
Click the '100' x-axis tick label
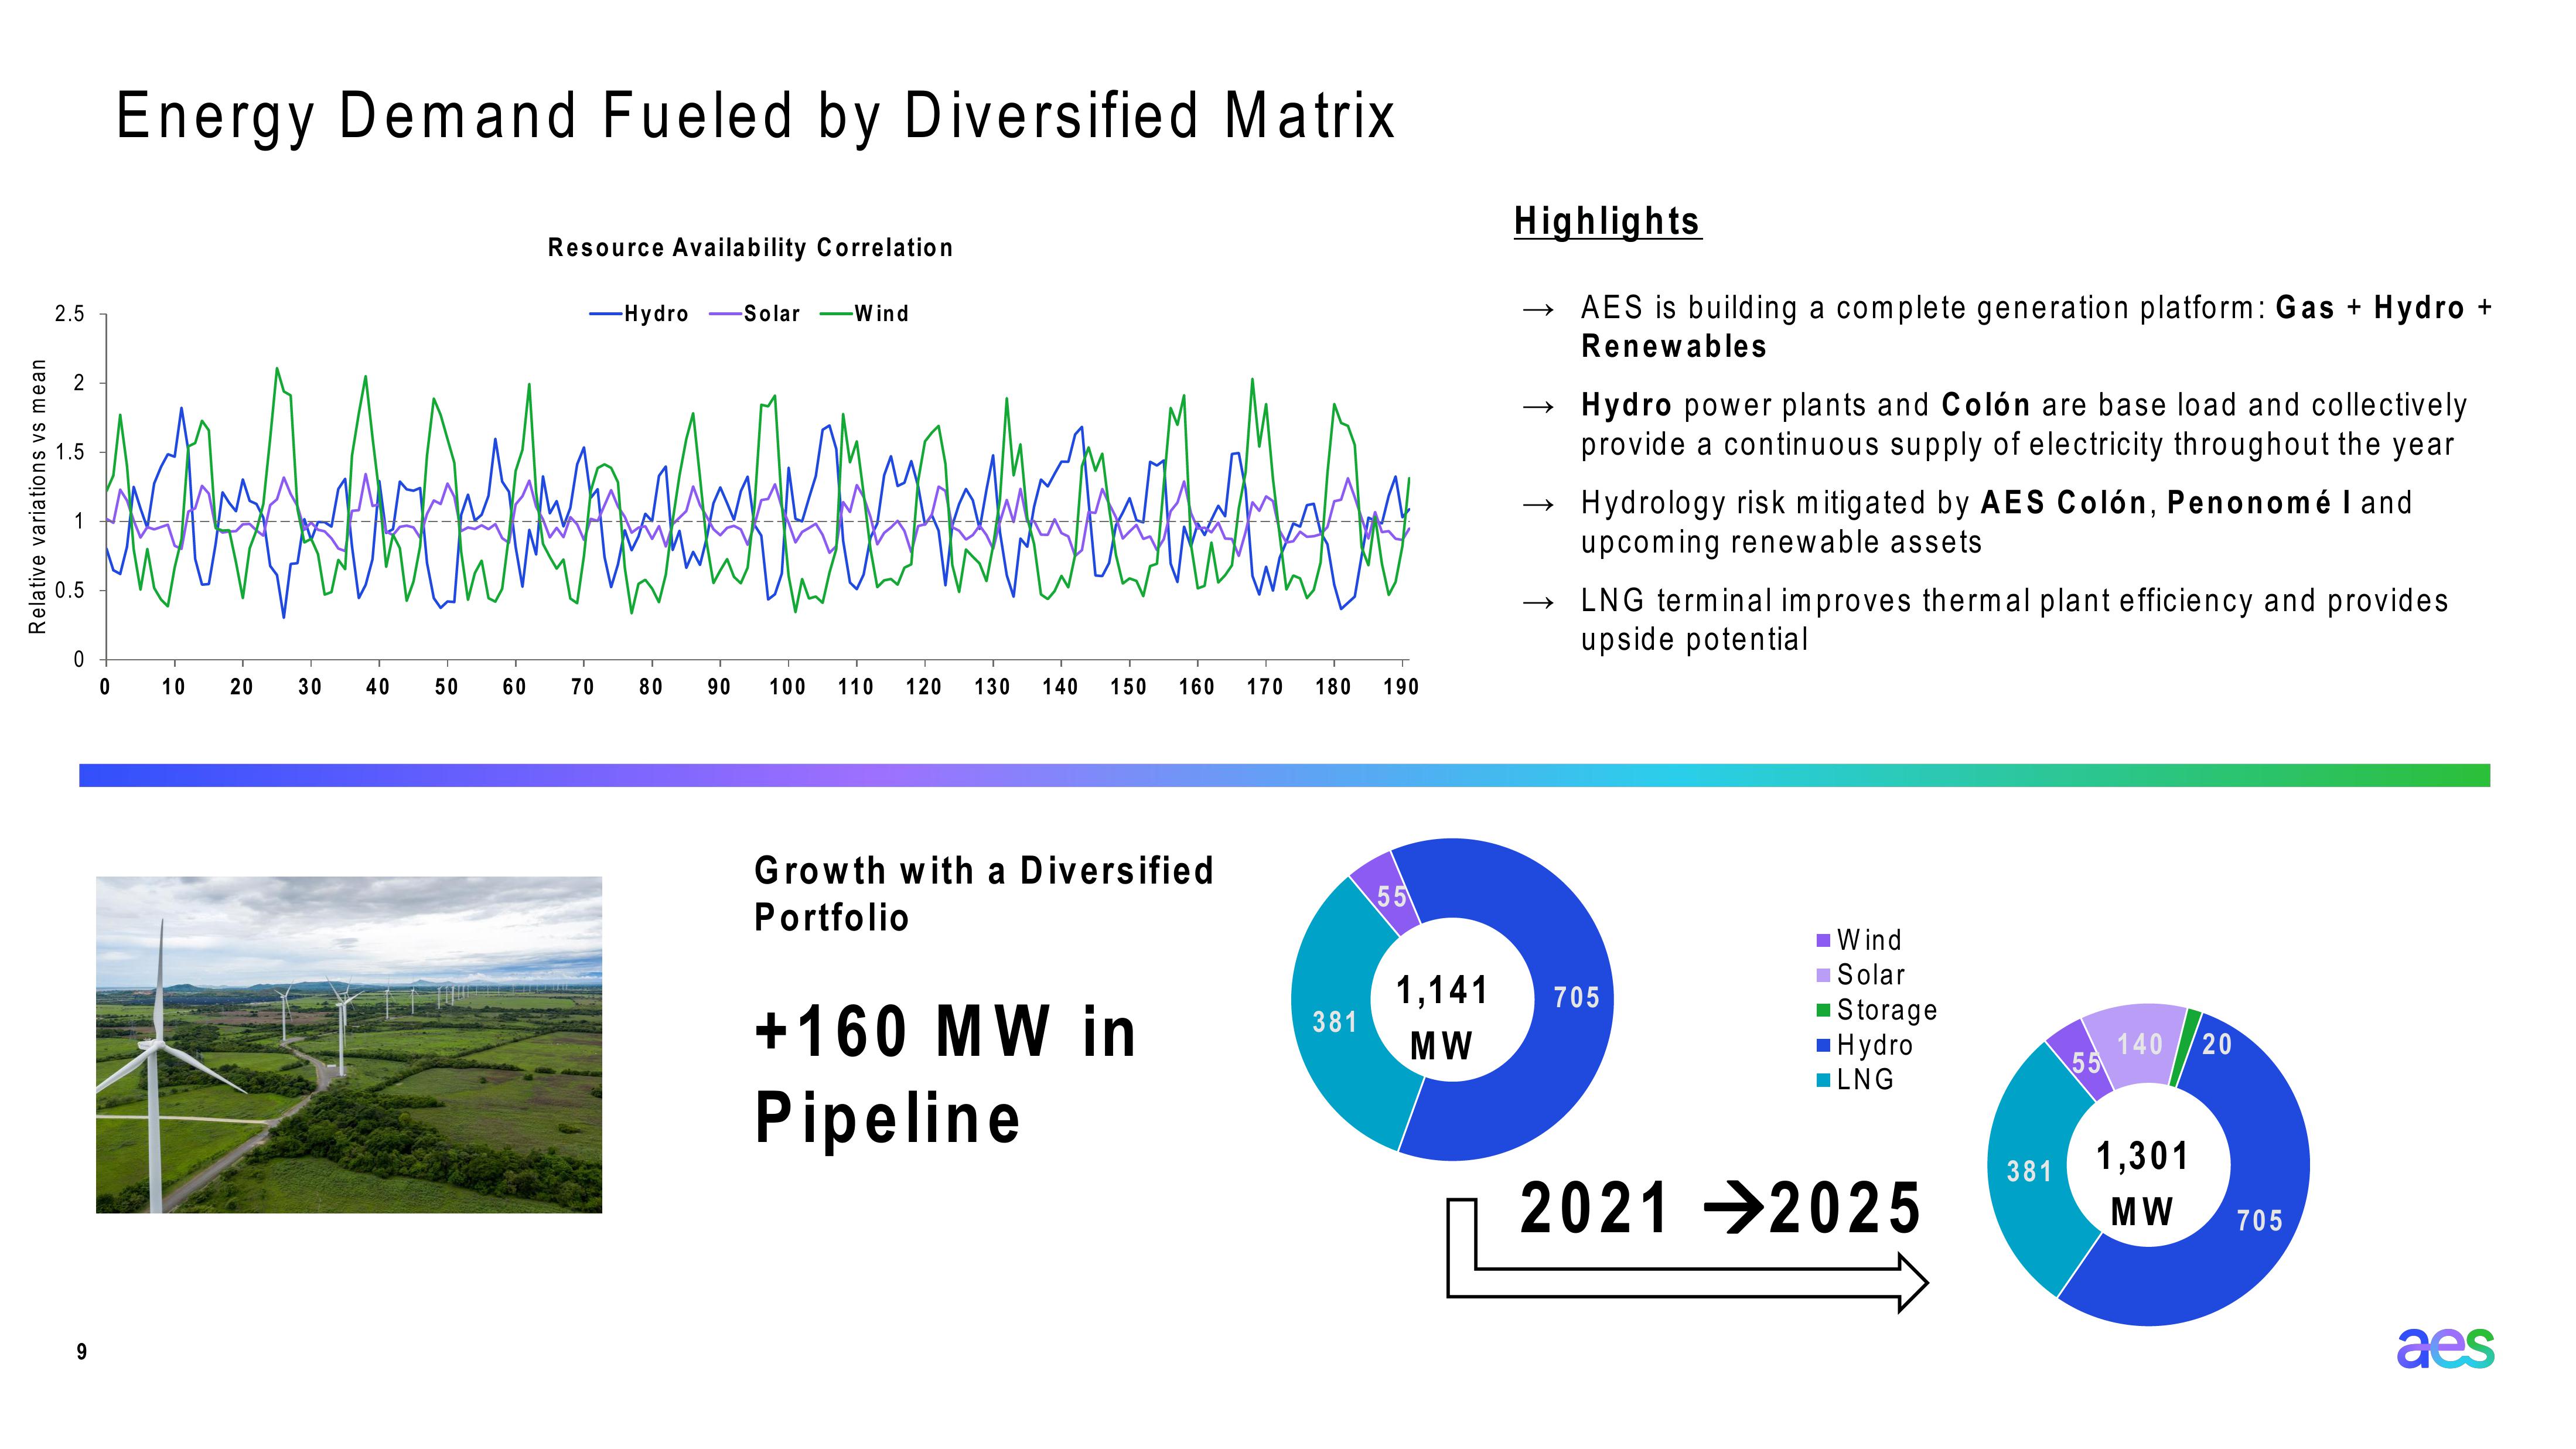click(x=787, y=687)
